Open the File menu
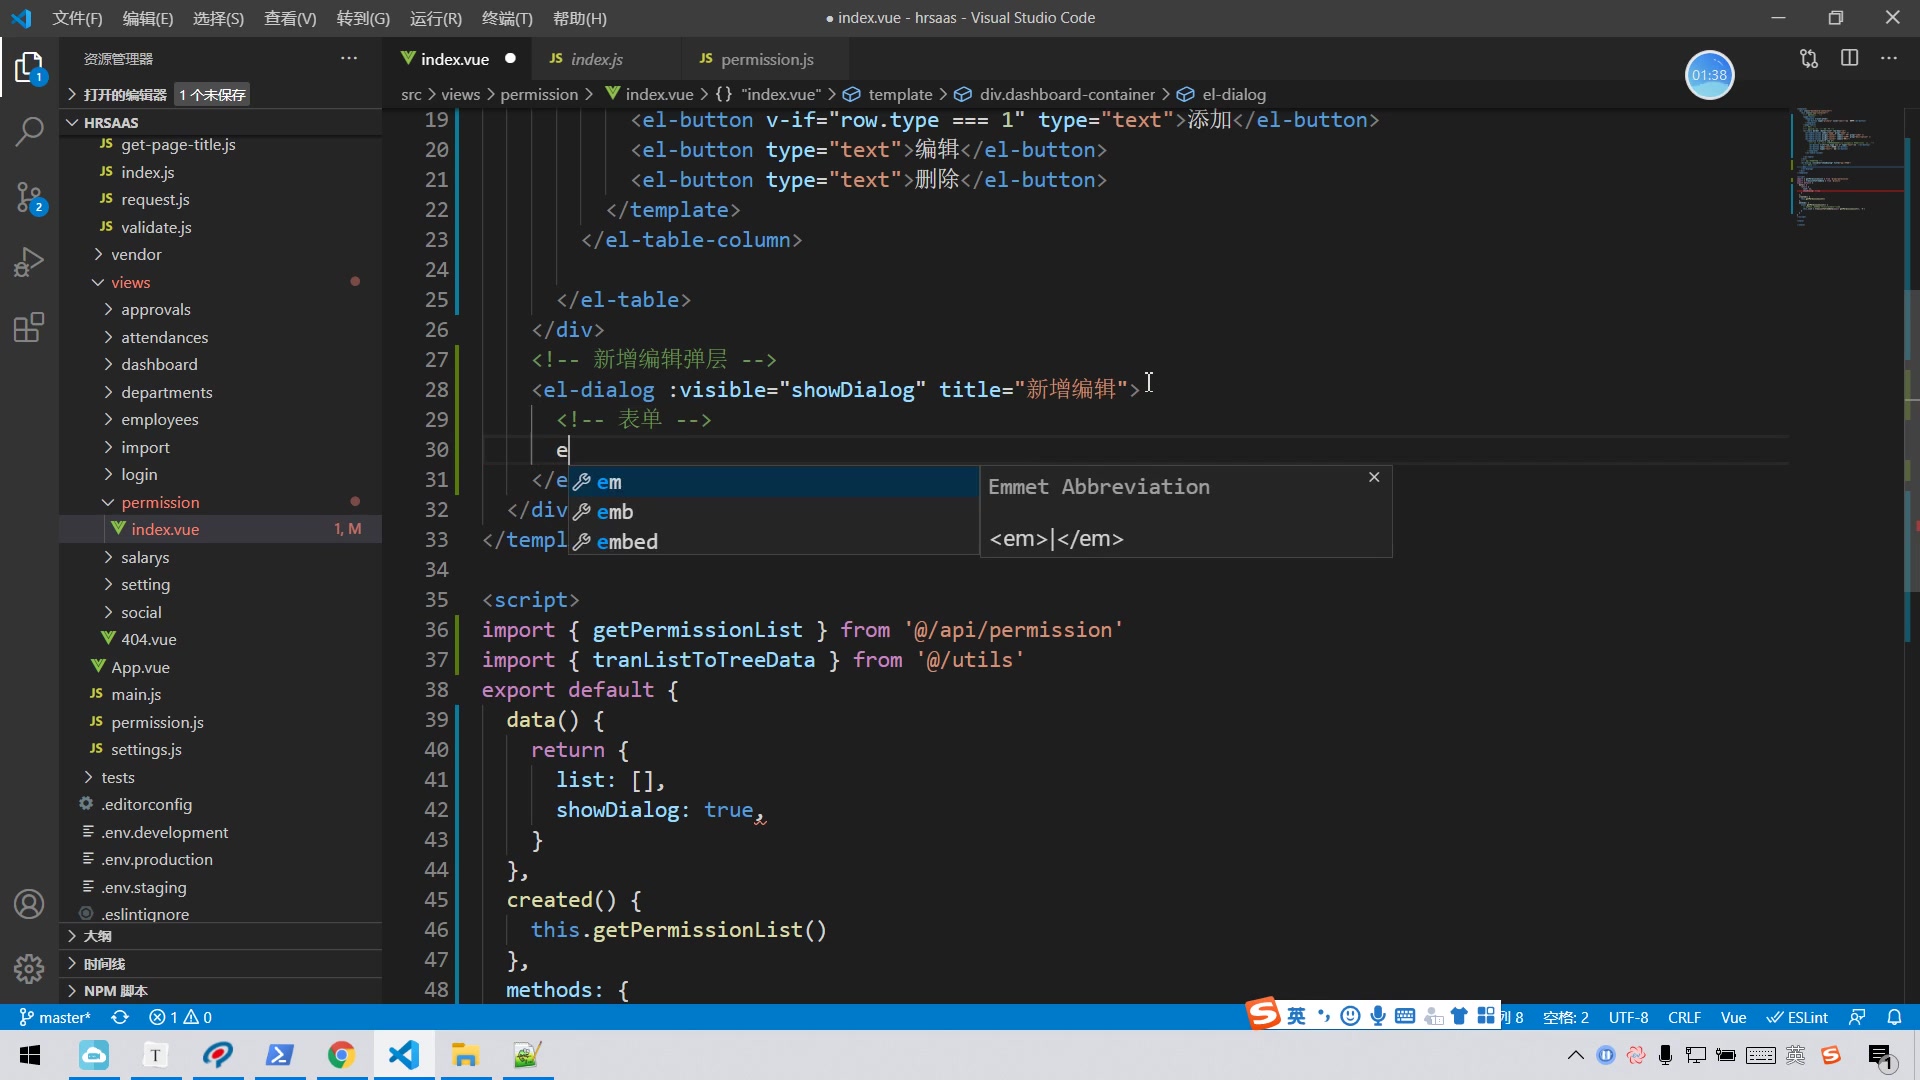1920x1080 pixels. point(77,18)
